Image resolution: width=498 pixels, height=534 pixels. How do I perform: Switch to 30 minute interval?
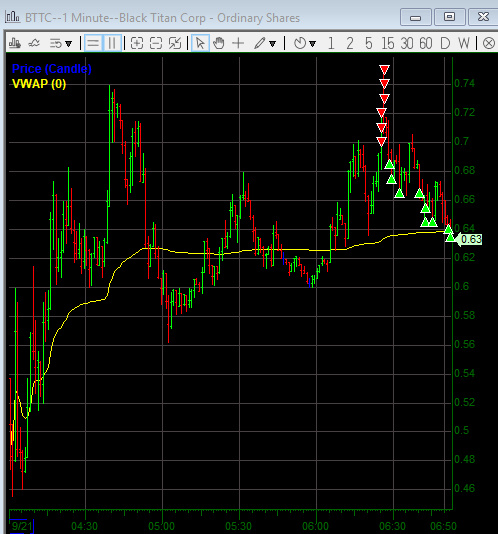(407, 44)
